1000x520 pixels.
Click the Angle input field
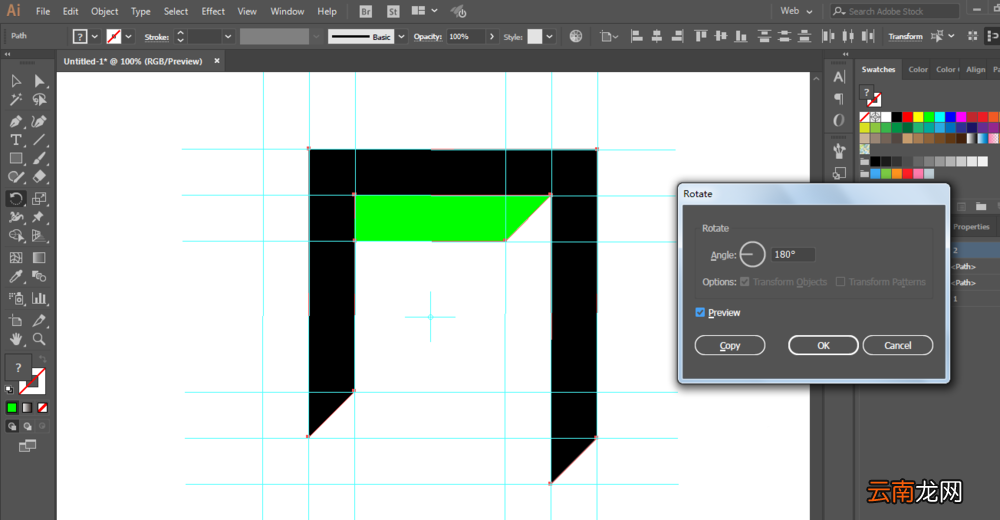(x=793, y=255)
